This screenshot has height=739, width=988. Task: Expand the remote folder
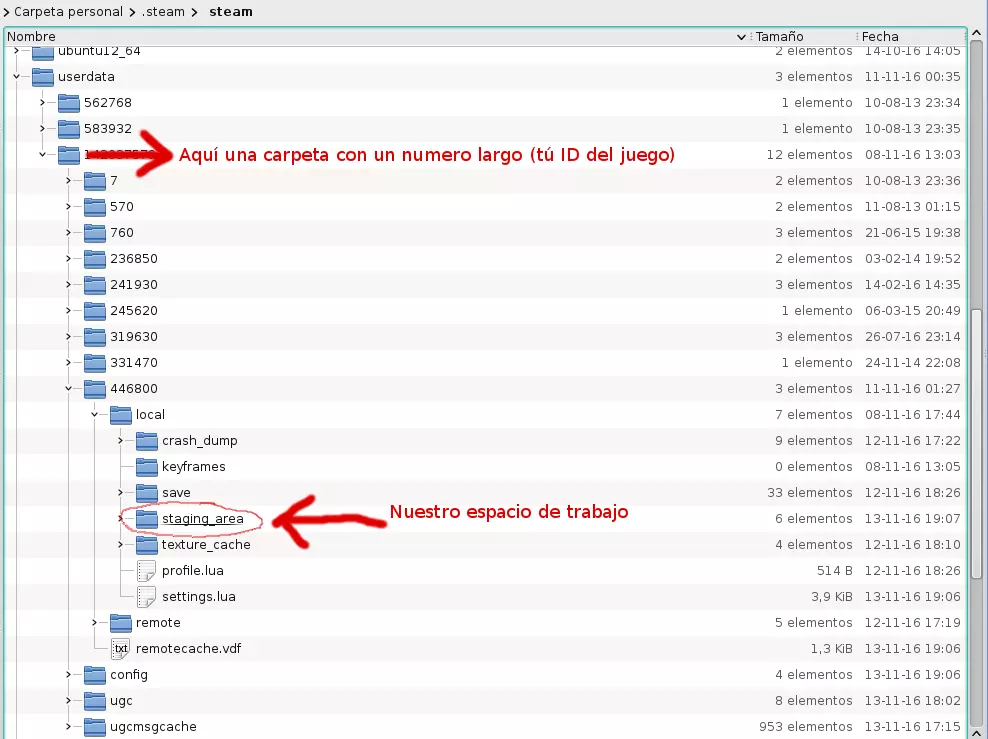[95, 622]
